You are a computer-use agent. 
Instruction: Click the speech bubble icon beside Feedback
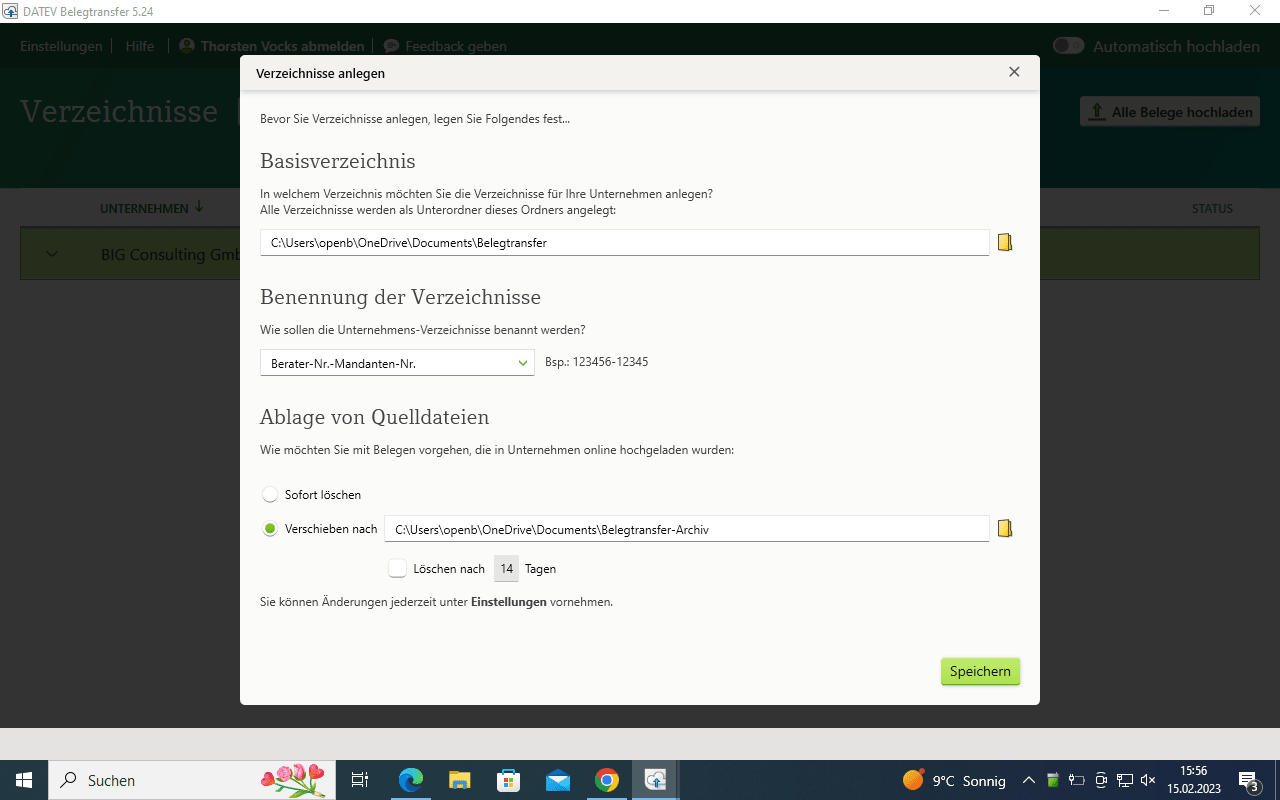391,46
